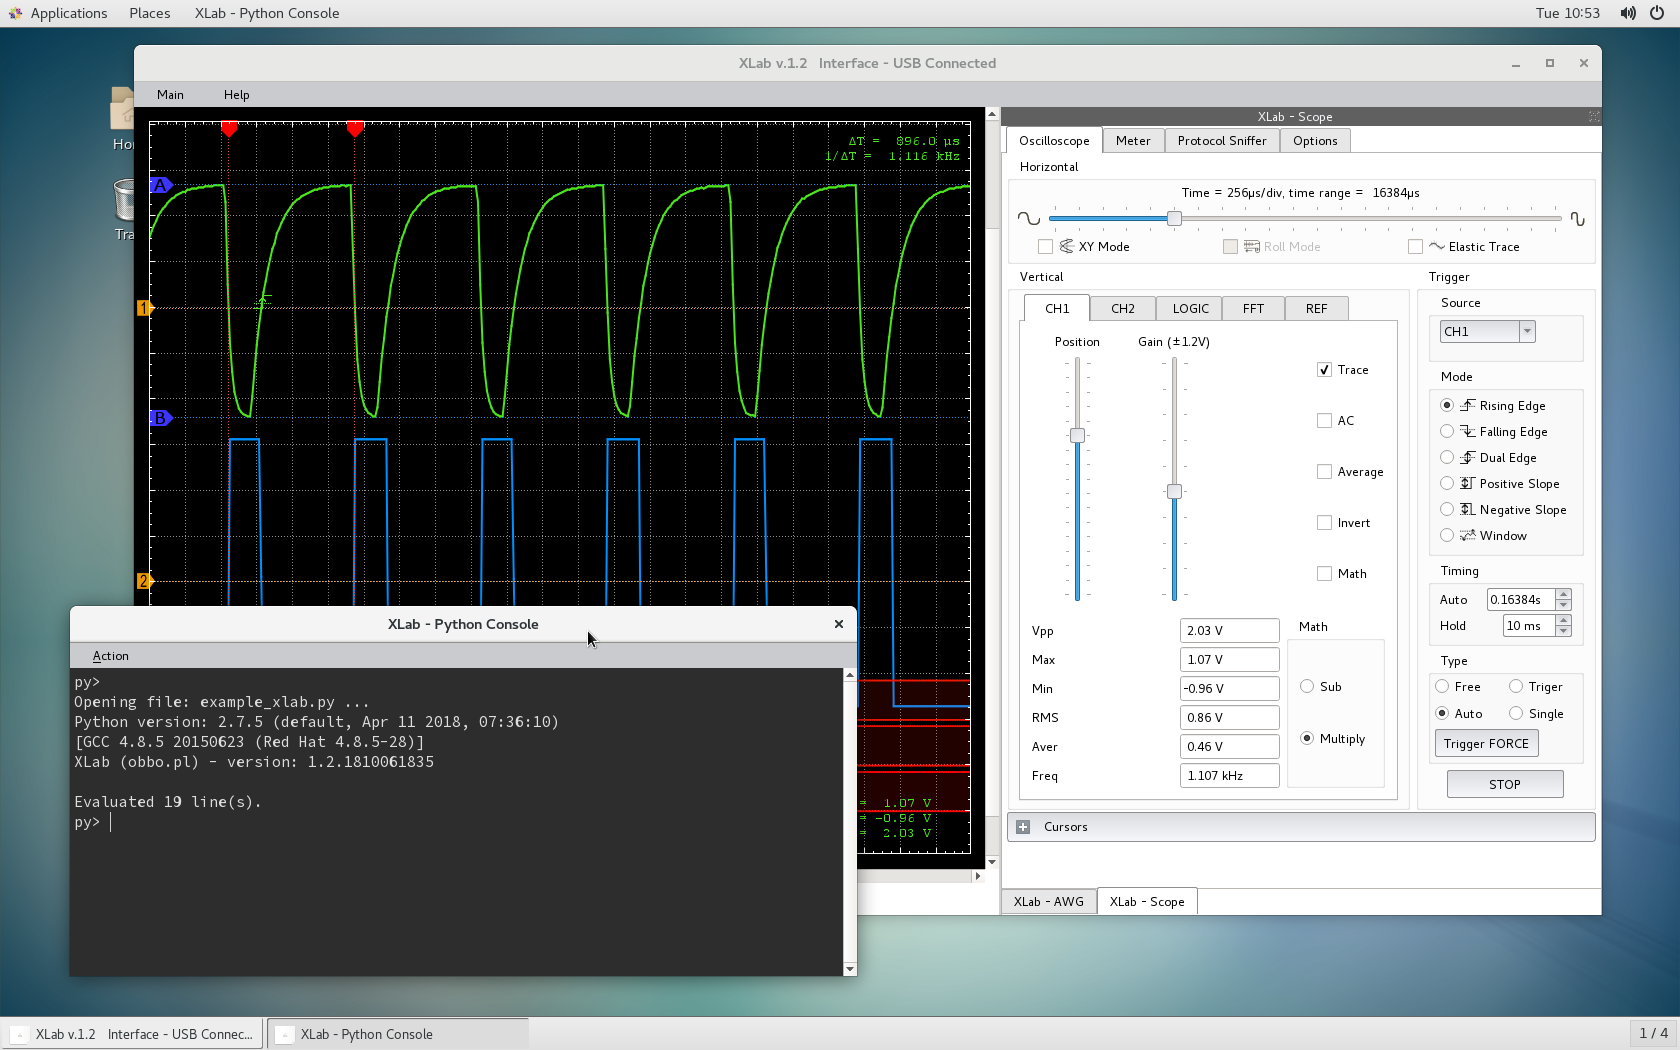Image resolution: width=1680 pixels, height=1050 pixels.
Task: Click channel 1 zero-level marker
Action: 145,308
